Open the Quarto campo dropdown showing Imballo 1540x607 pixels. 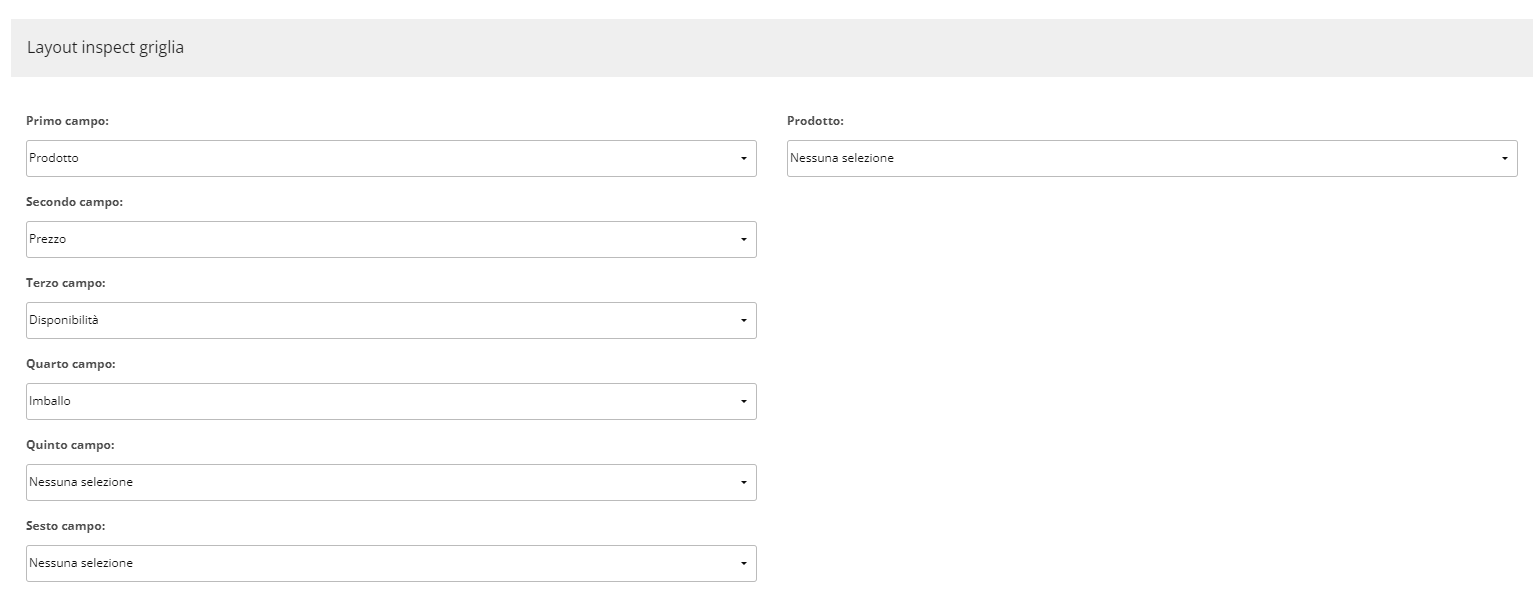pos(391,401)
